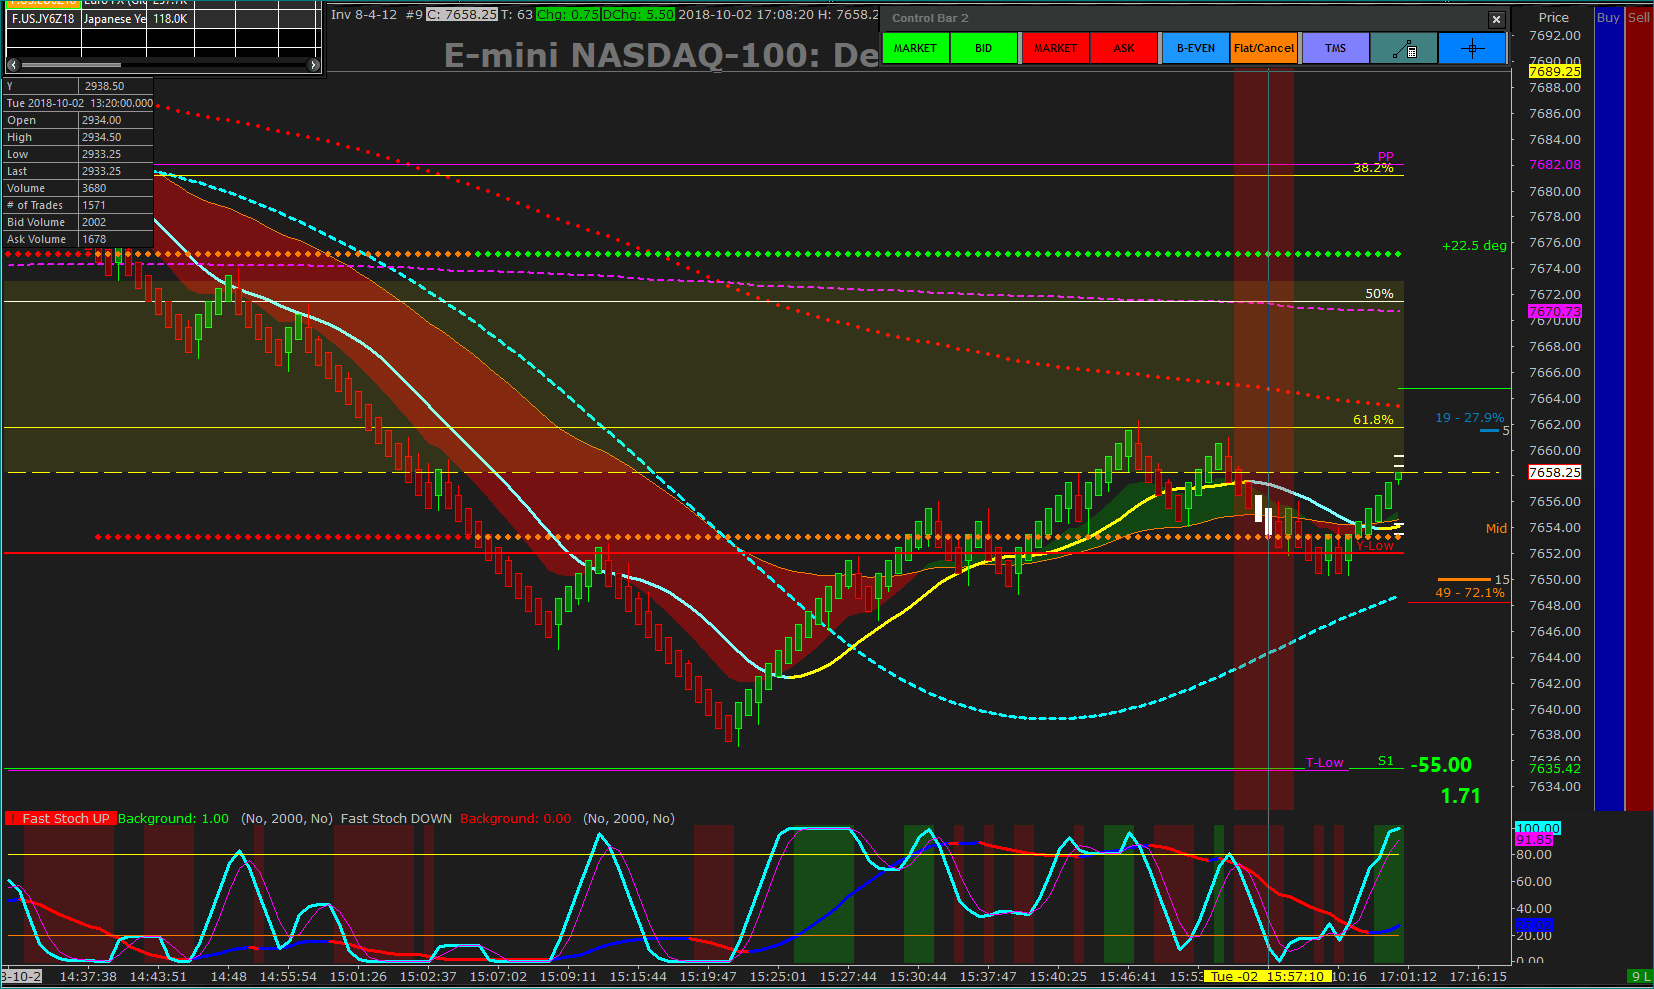Screen dimensions: 1654x989
Task: Click the red MARKET sell button
Action: pos(1056,48)
